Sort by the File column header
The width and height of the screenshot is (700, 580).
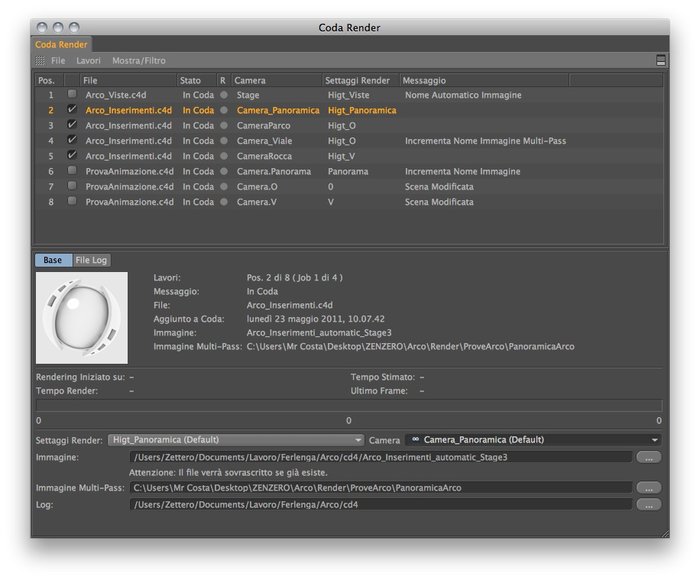click(x=128, y=81)
